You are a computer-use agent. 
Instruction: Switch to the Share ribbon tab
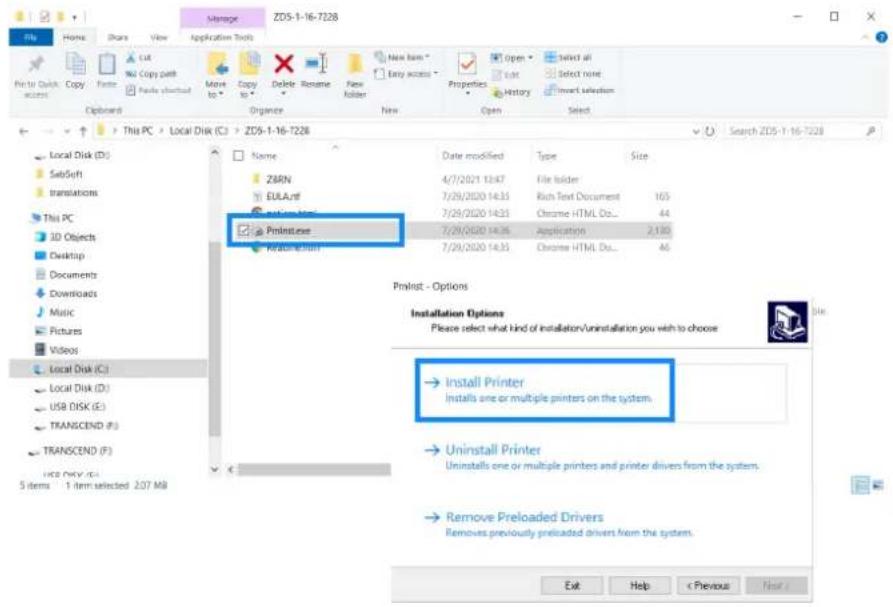(x=117, y=37)
